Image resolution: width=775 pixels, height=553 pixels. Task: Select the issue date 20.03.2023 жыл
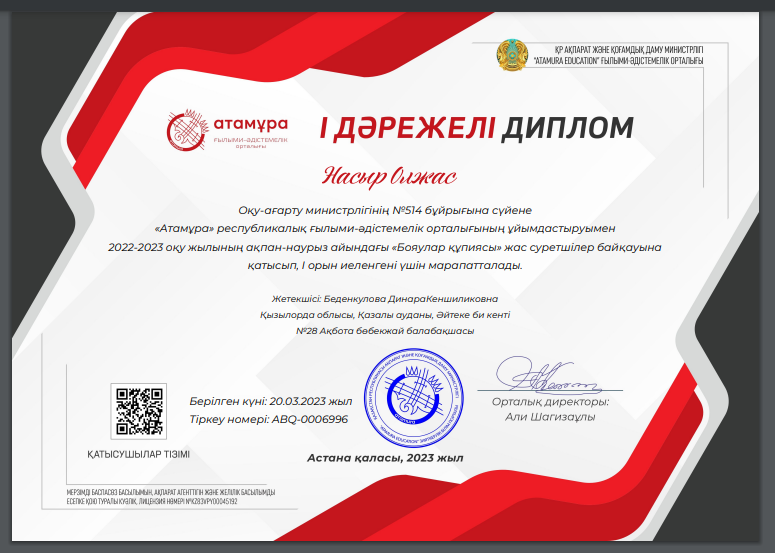pos(270,401)
